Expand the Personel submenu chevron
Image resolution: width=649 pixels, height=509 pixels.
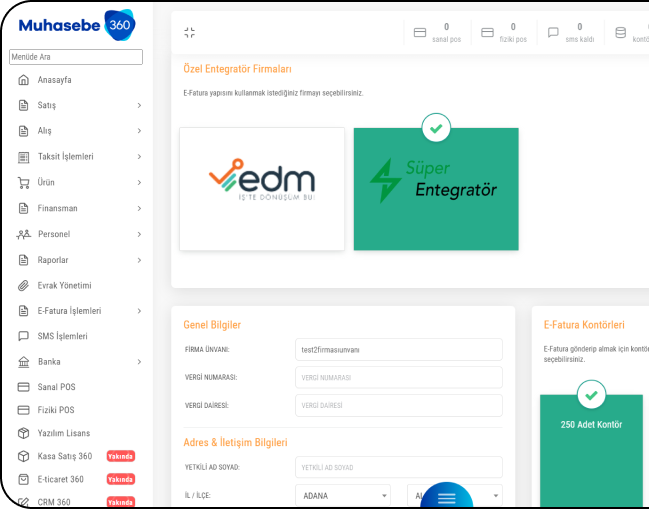point(139,234)
